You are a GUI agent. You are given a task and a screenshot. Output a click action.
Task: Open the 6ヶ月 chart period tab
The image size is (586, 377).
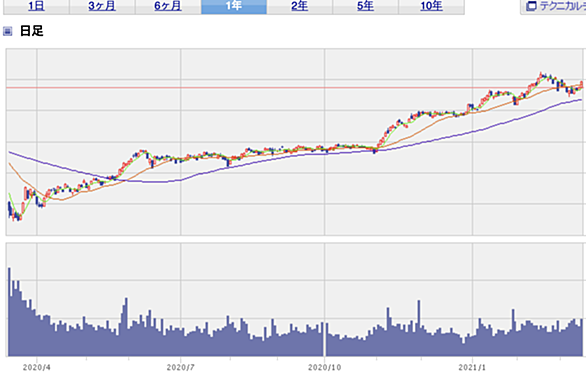coord(168,6)
